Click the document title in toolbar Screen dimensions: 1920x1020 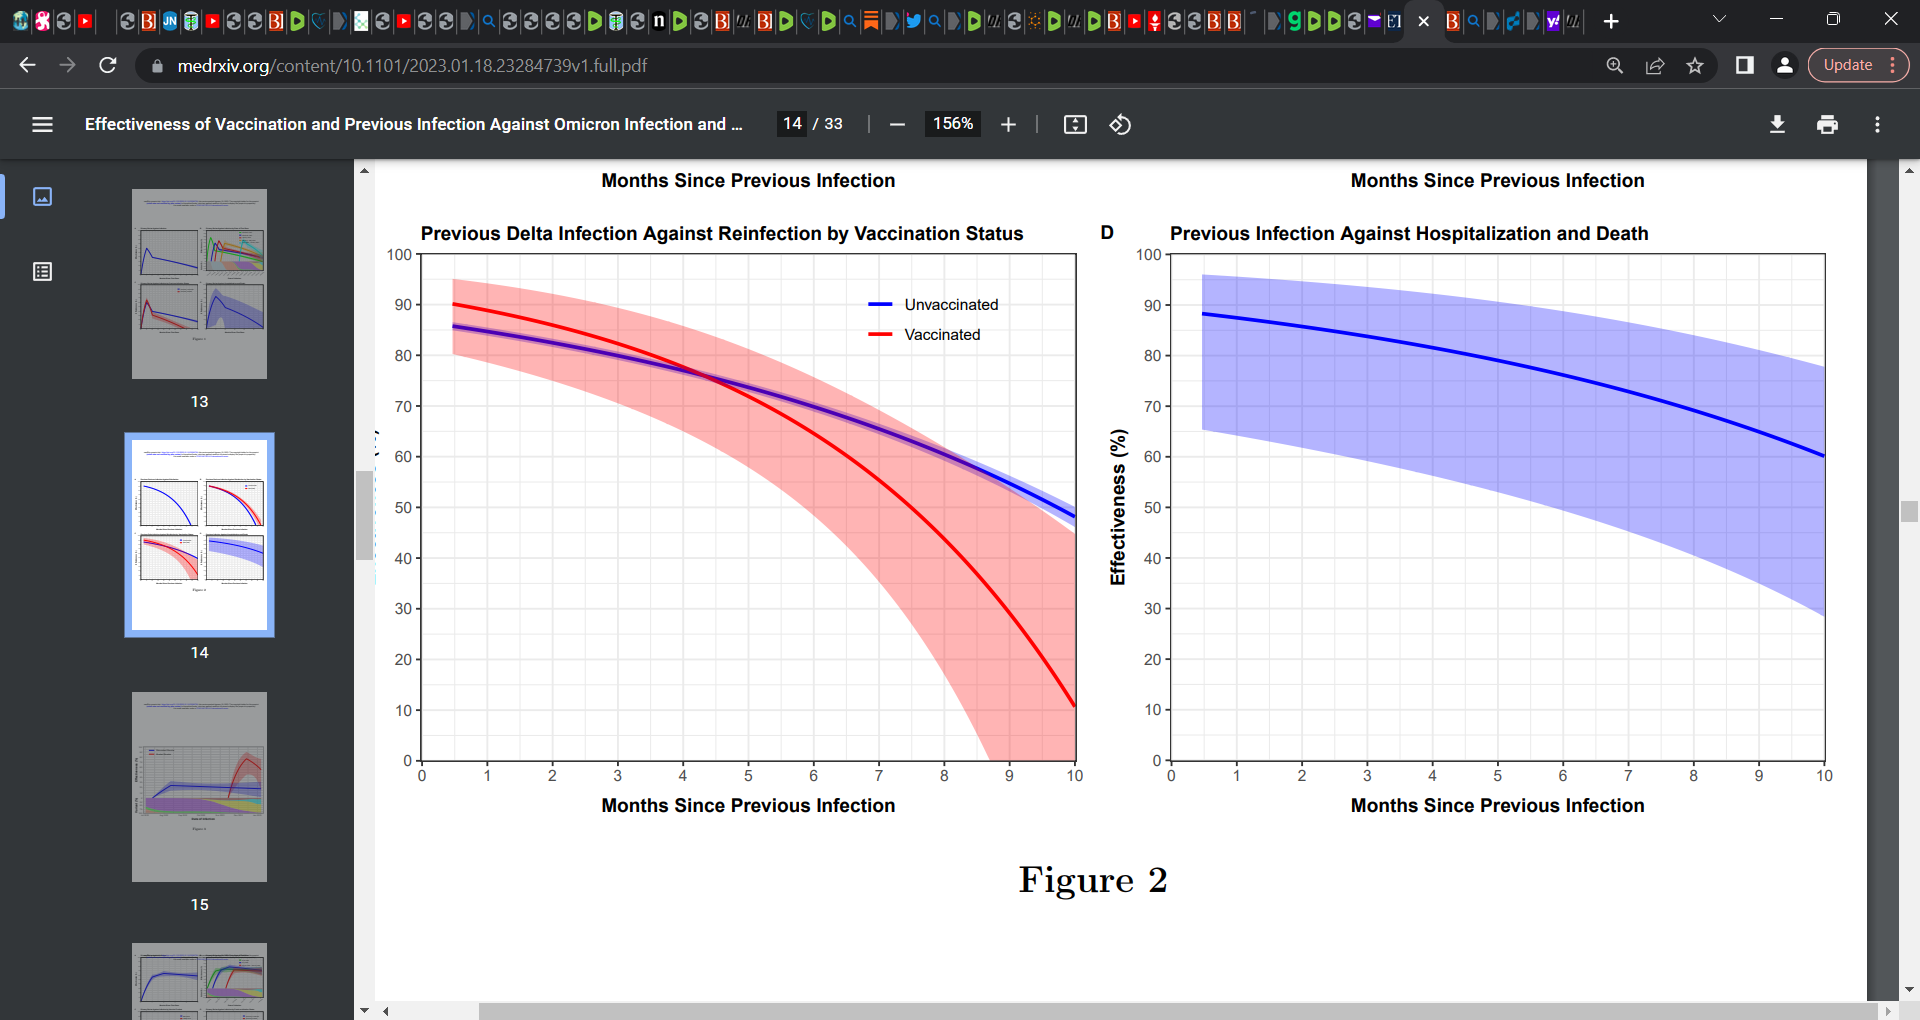413,124
